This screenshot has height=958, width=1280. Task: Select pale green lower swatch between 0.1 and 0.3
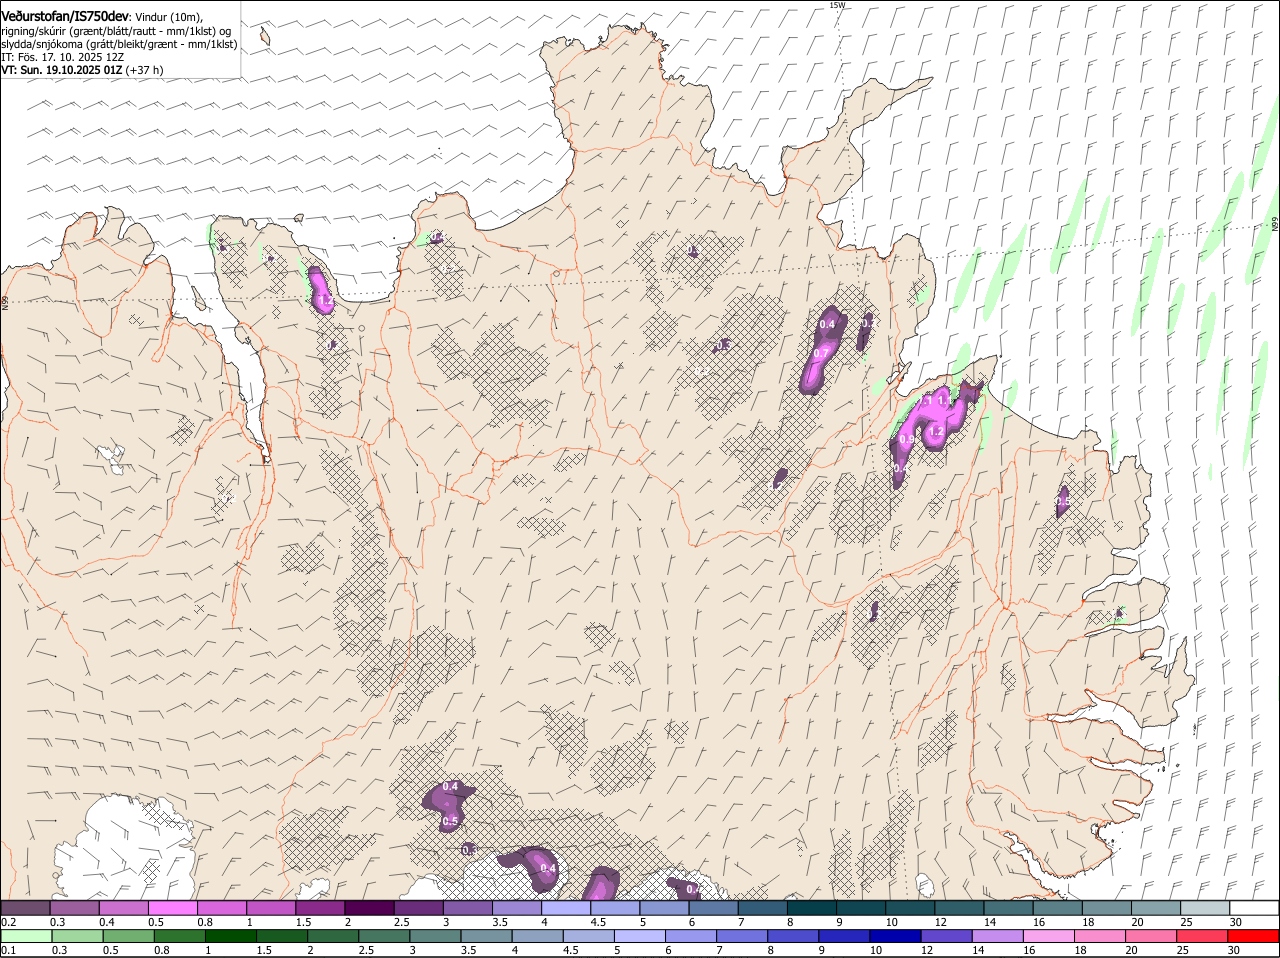[x=26, y=937]
